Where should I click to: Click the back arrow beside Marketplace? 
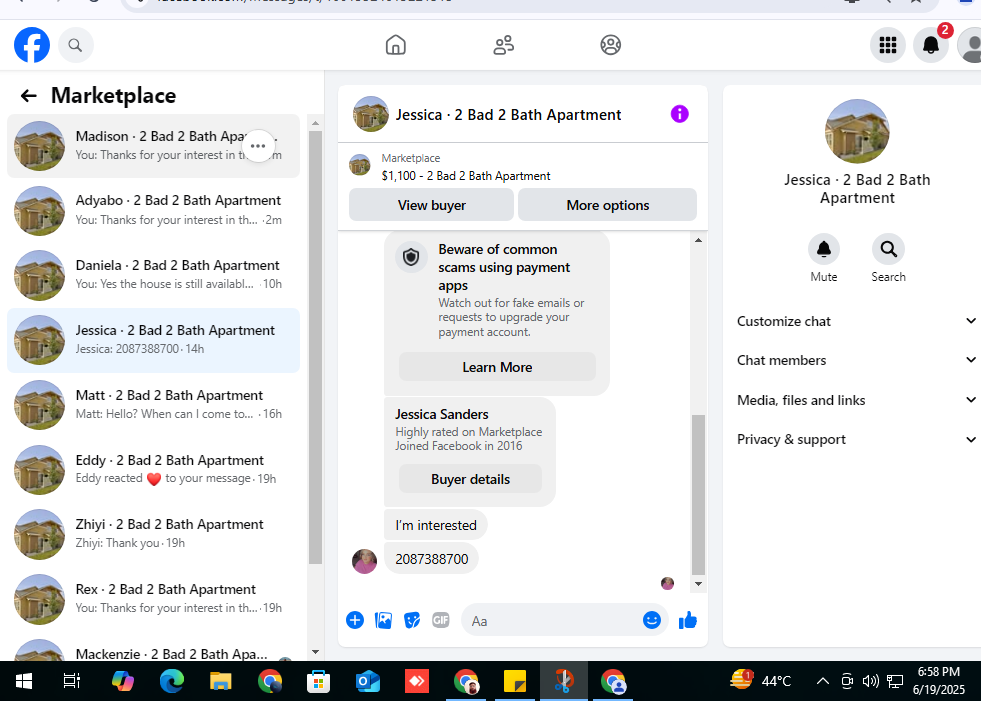click(x=28, y=96)
